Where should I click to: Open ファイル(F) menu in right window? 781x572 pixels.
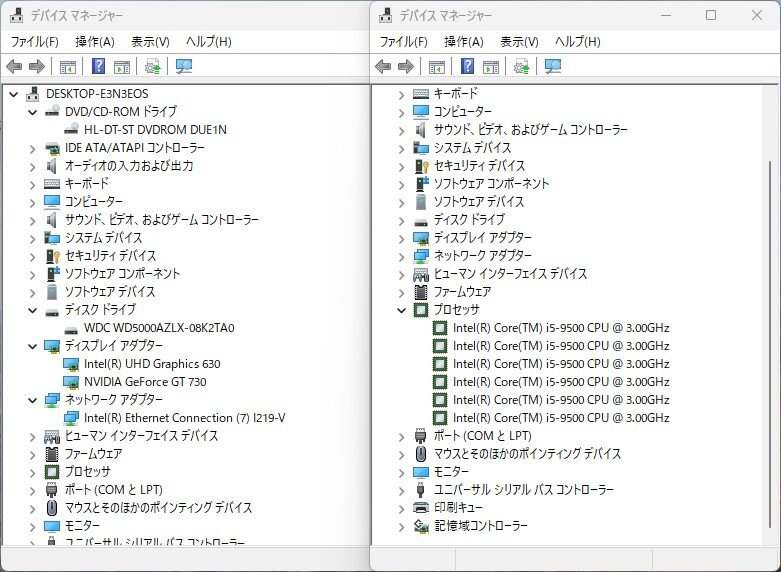(x=403, y=42)
